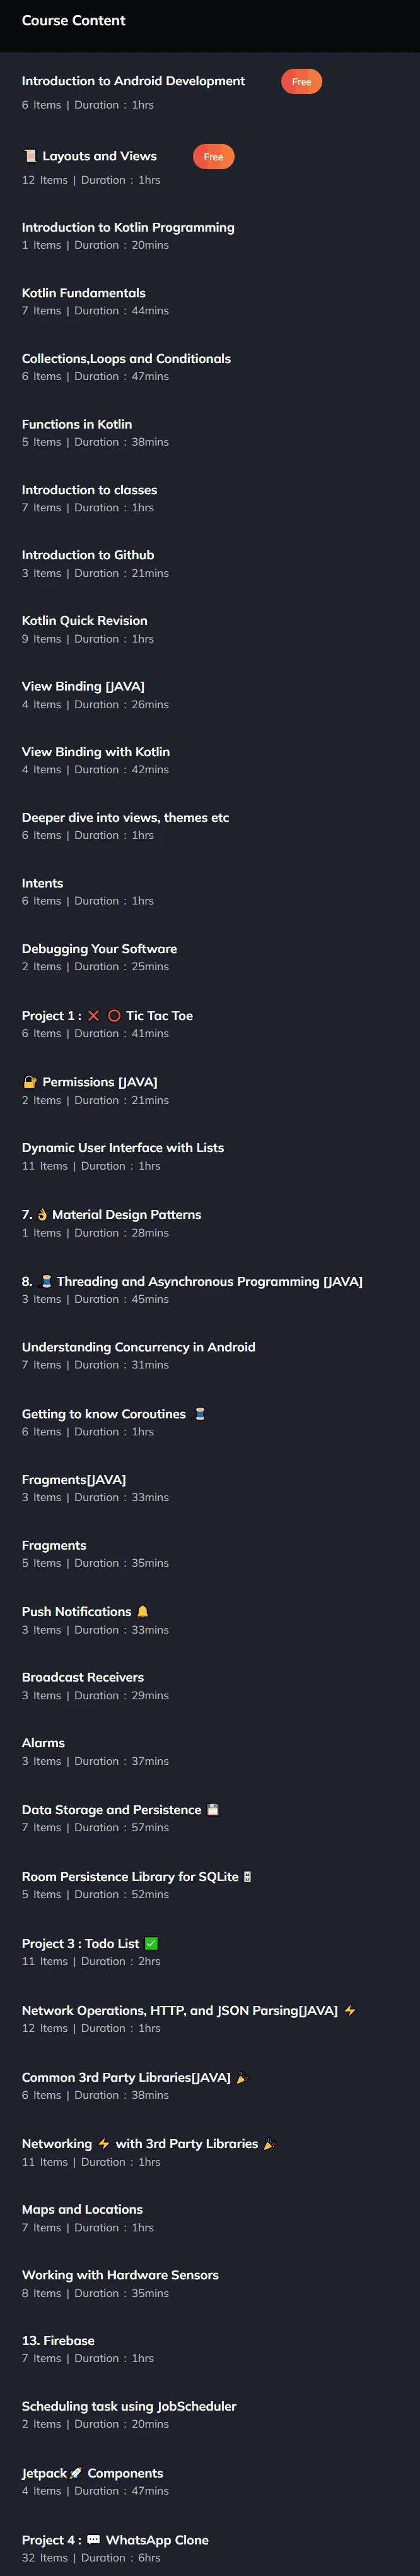The width and height of the screenshot is (420, 2576).
Task: Click the speech bubble icon before WhatsApp Clone
Action: [94, 2539]
